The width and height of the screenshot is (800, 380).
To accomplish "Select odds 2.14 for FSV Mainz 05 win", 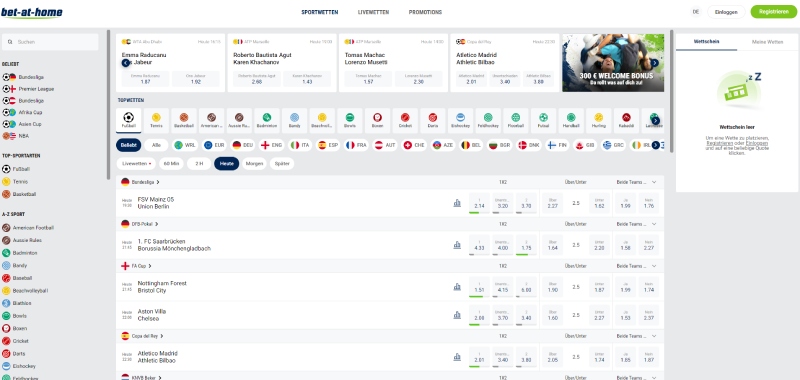I will [x=479, y=203].
